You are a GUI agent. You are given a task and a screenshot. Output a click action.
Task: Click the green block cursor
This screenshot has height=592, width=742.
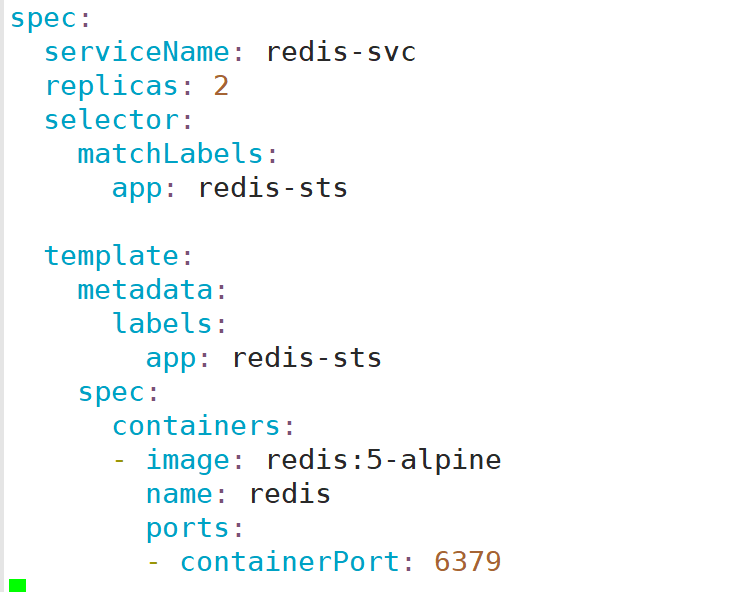point(18,585)
